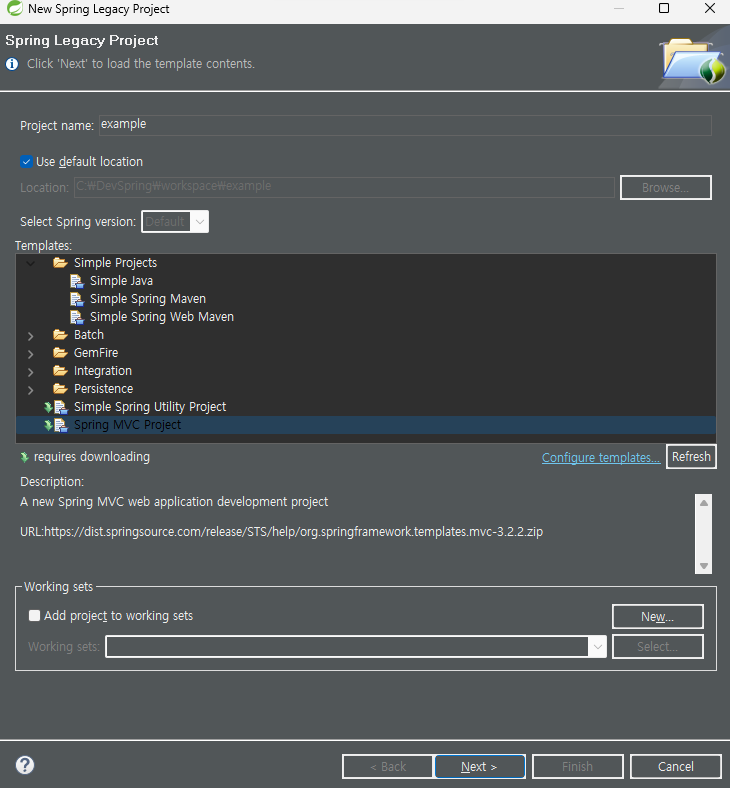Click the Spring project folder banner image
730x788 pixels.
tap(694, 61)
